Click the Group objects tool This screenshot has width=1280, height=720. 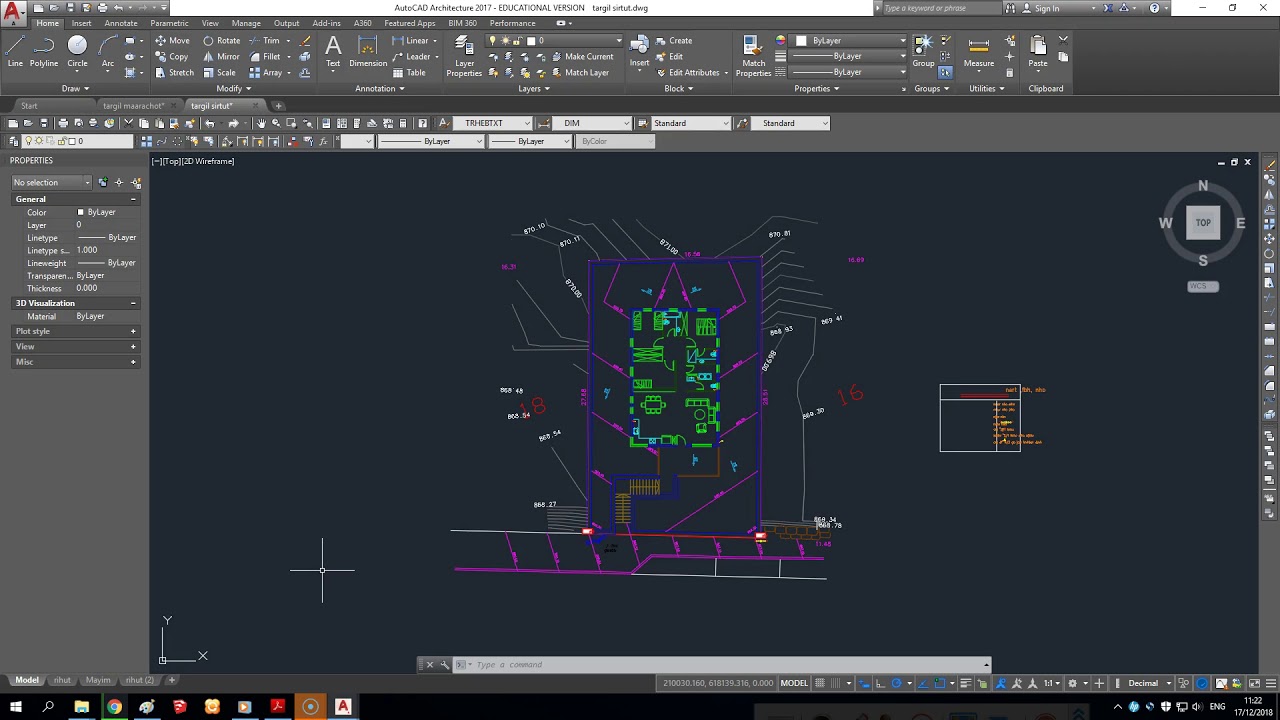point(923,51)
